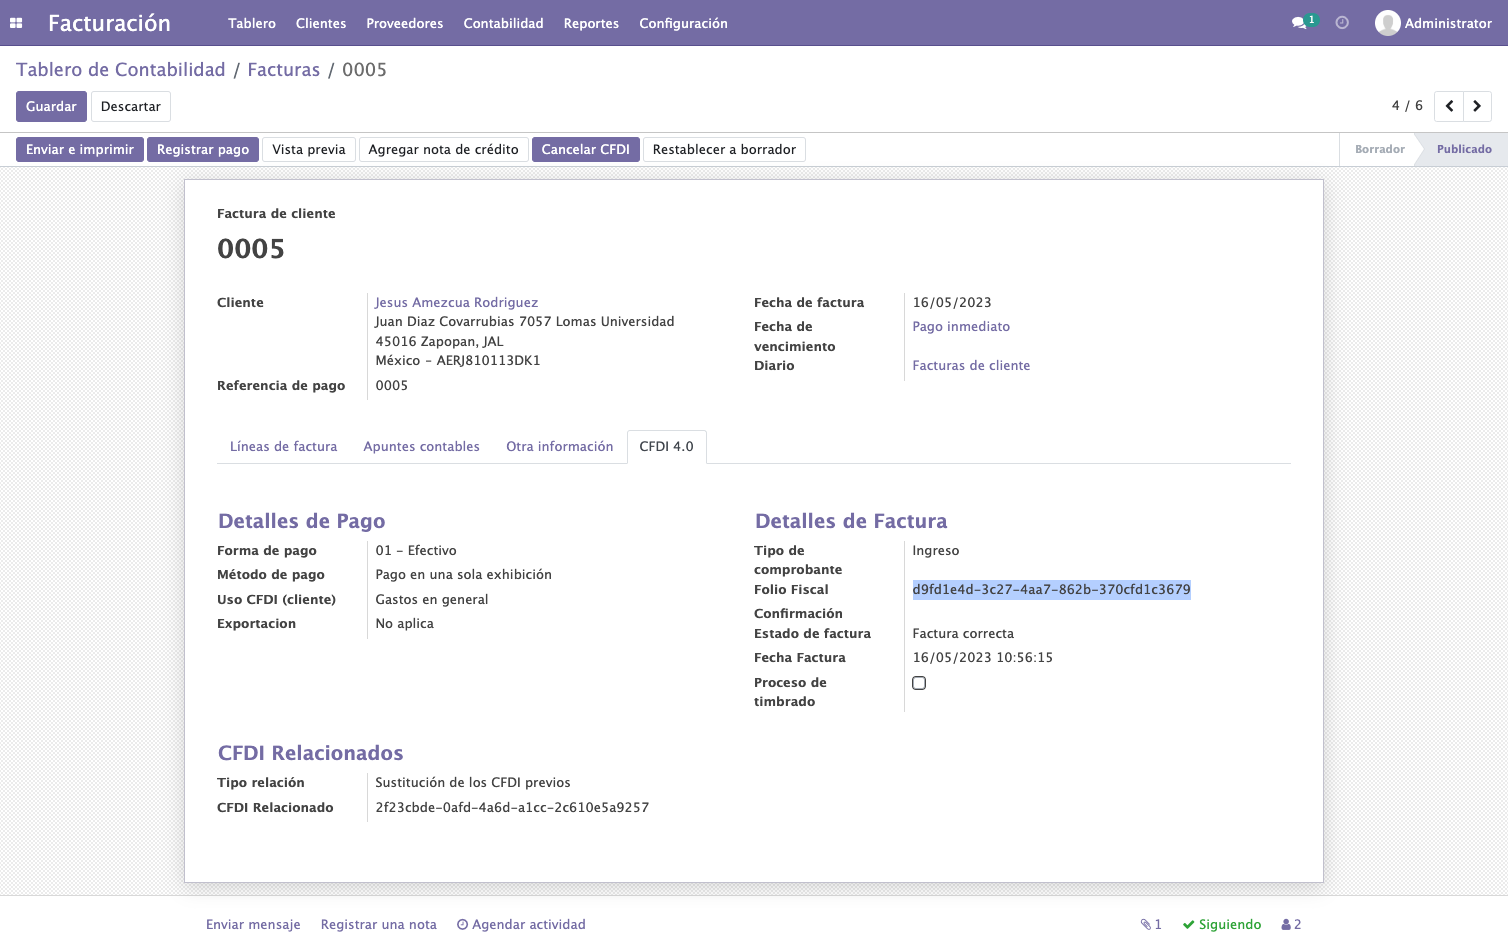Open the Facturas de cliente journal
Viewport: 1508px width, 944px height.
[x=971, y=365]
